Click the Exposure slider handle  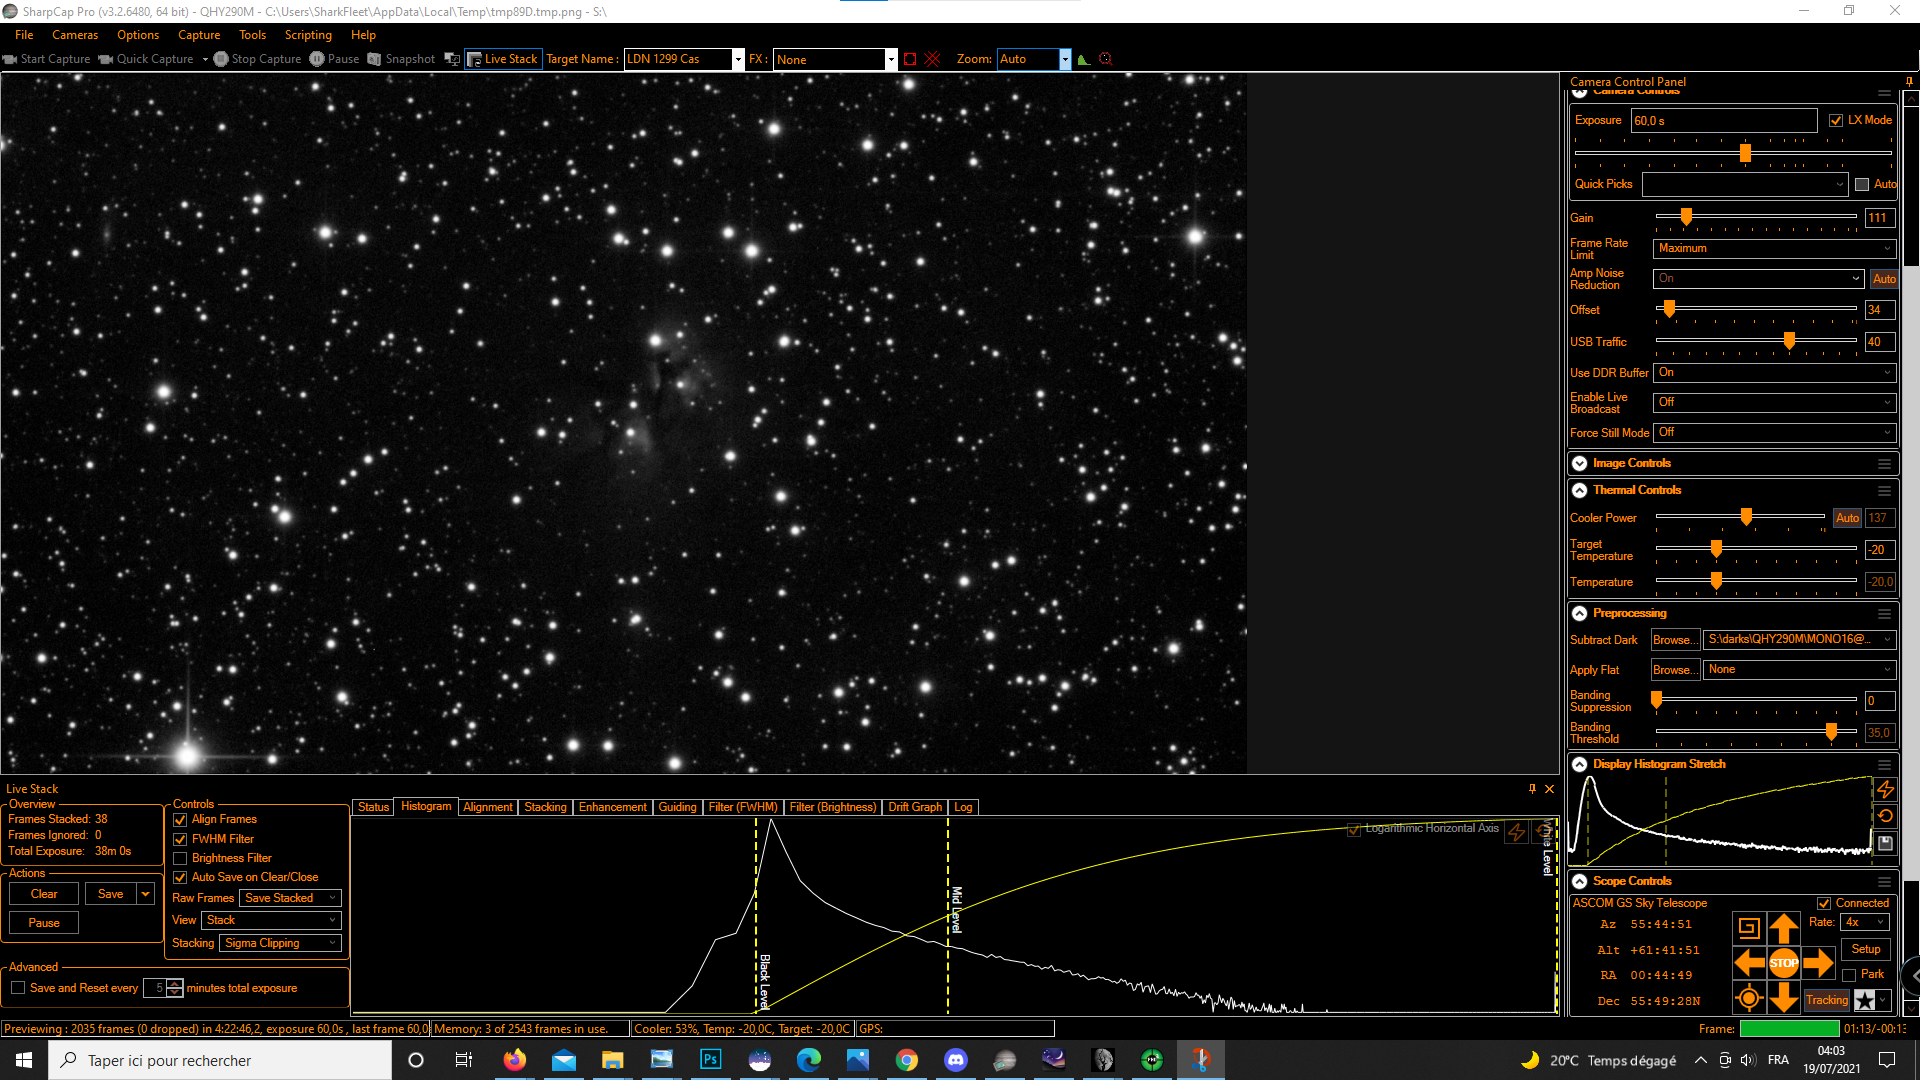(1745, 153)
